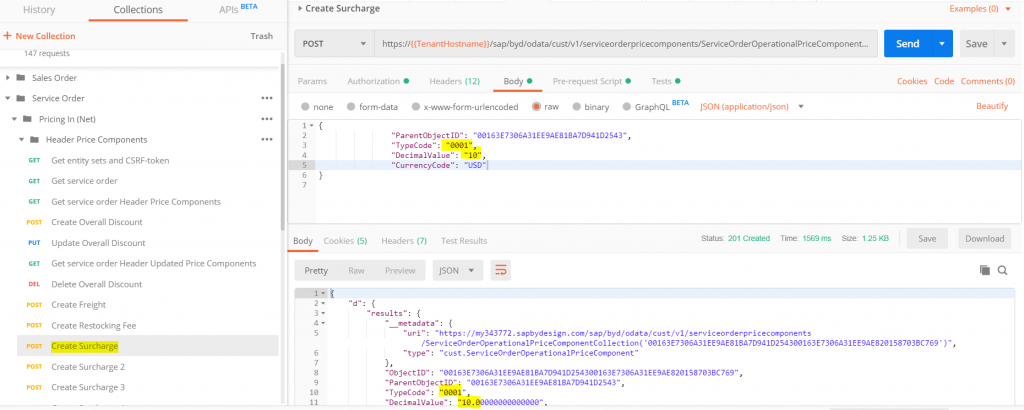Image resolution: width=1024 pixels, height=410 pixels.
Task: Click the Pricing In (Net) folder icon
Action: click(x=27, y=119)
